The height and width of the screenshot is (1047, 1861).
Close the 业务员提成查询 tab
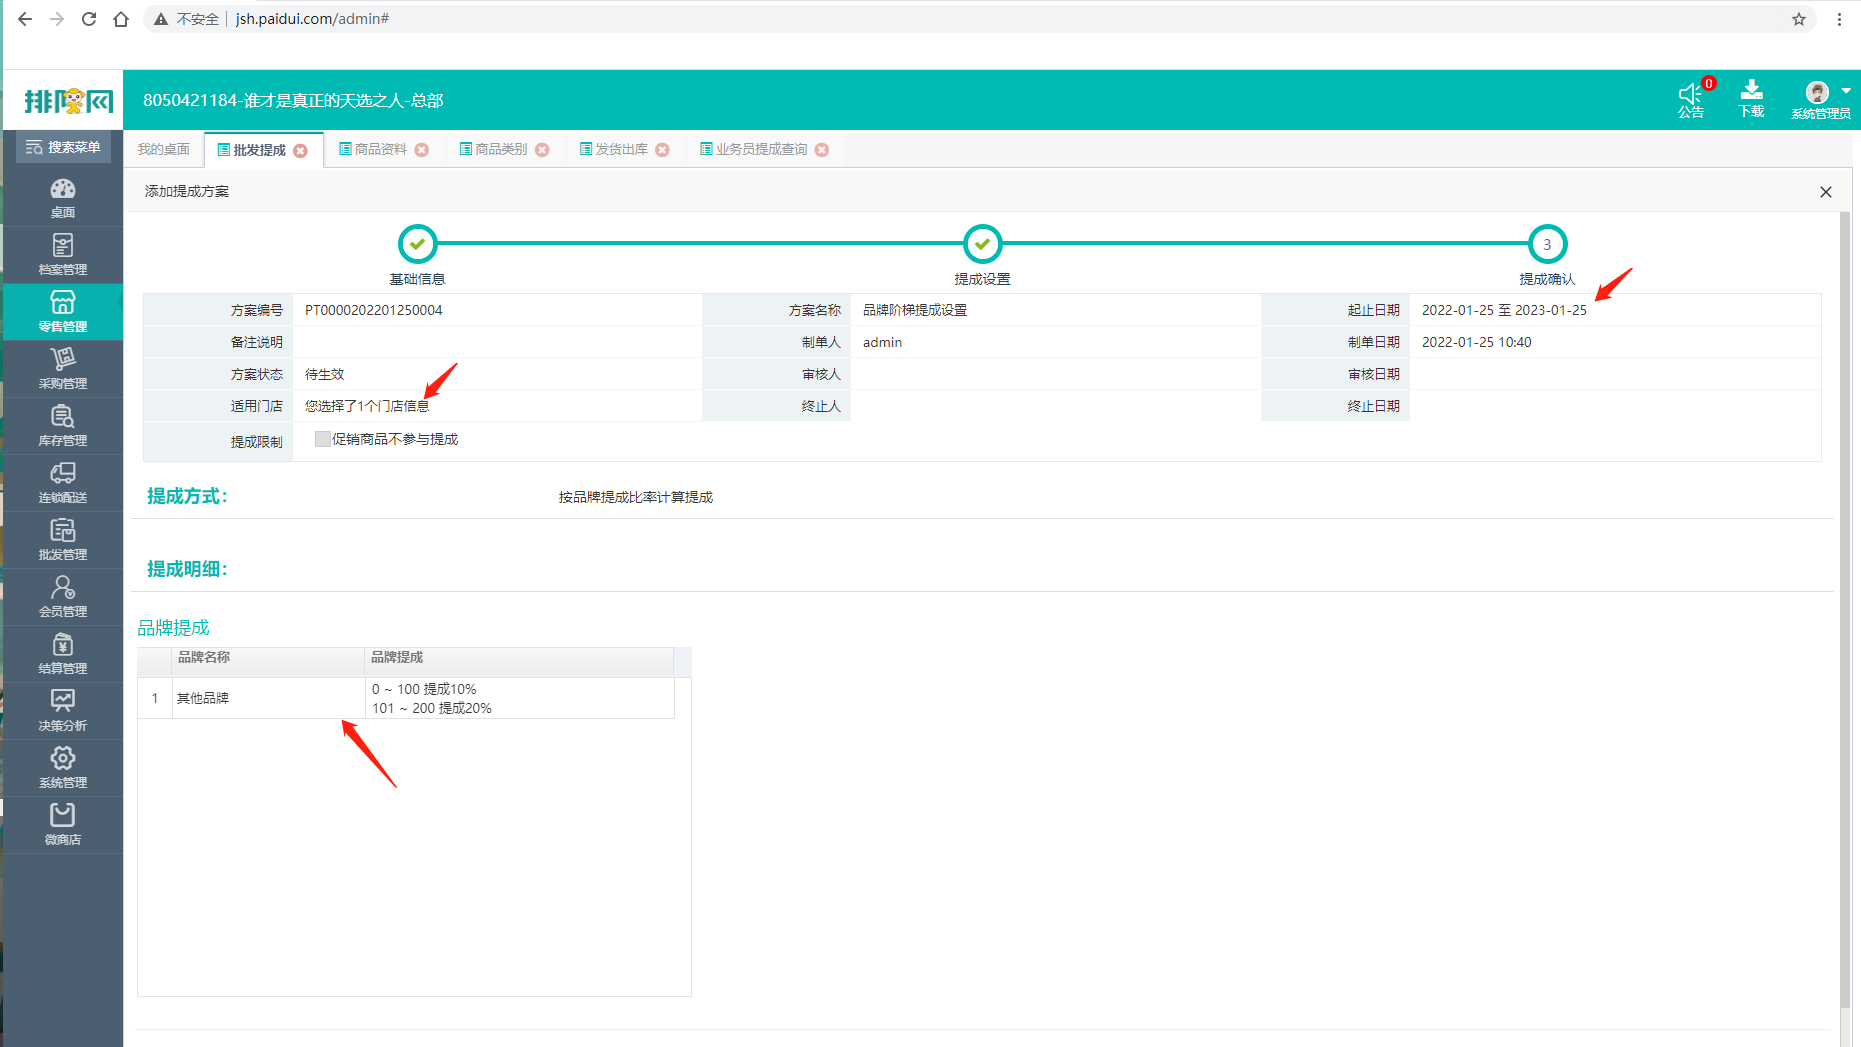822,150
